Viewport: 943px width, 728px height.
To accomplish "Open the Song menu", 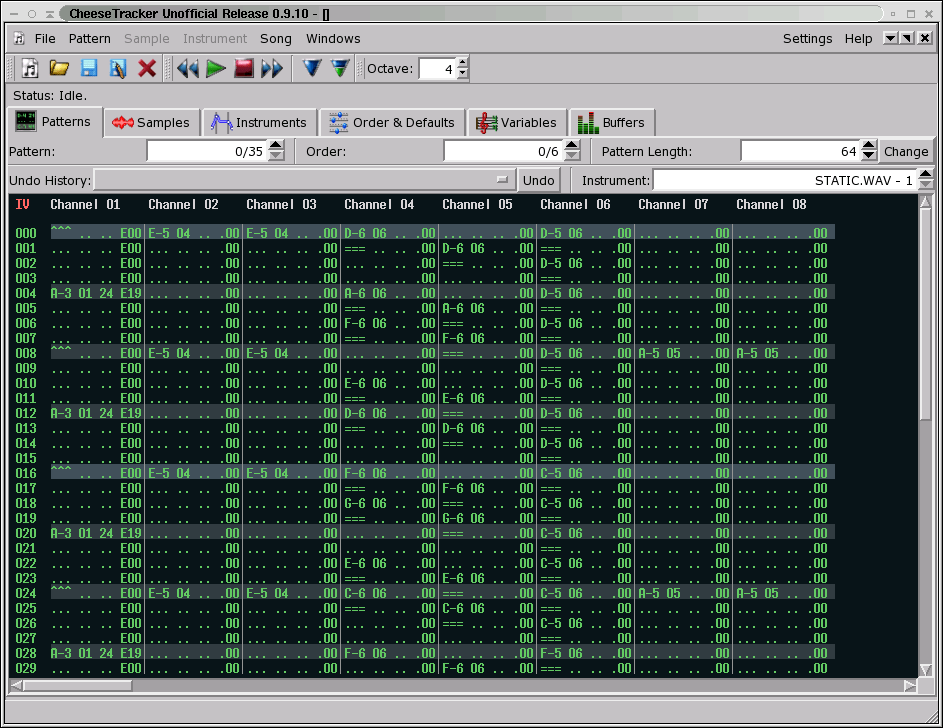I will pos(276,39).
